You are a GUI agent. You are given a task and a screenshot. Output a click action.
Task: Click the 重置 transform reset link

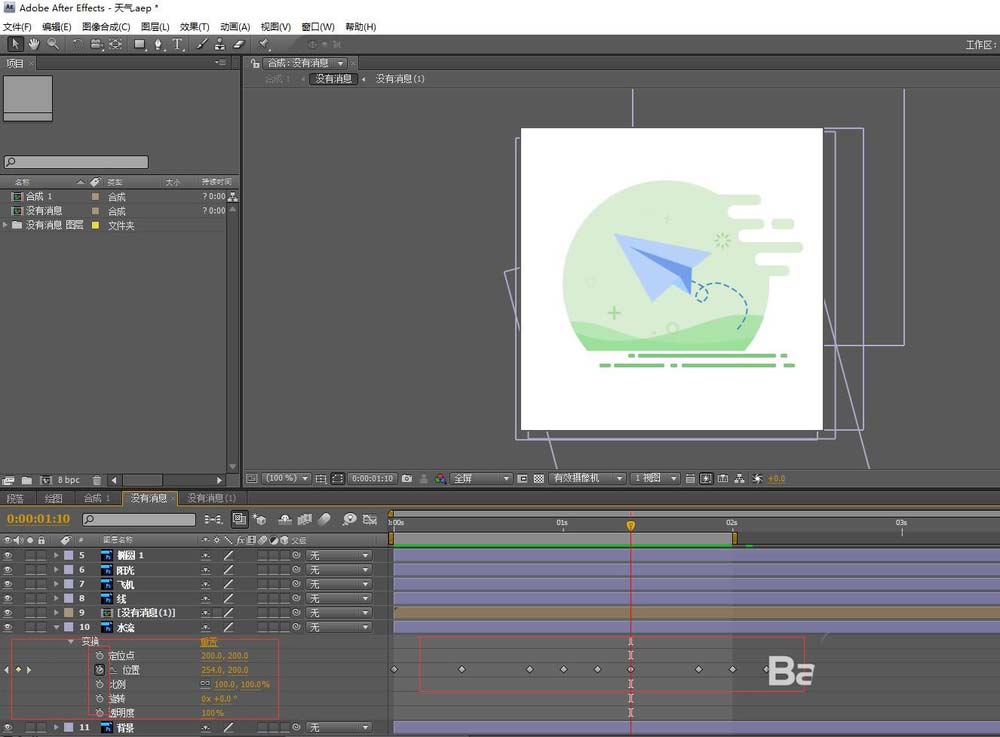[x=209, y=642]
